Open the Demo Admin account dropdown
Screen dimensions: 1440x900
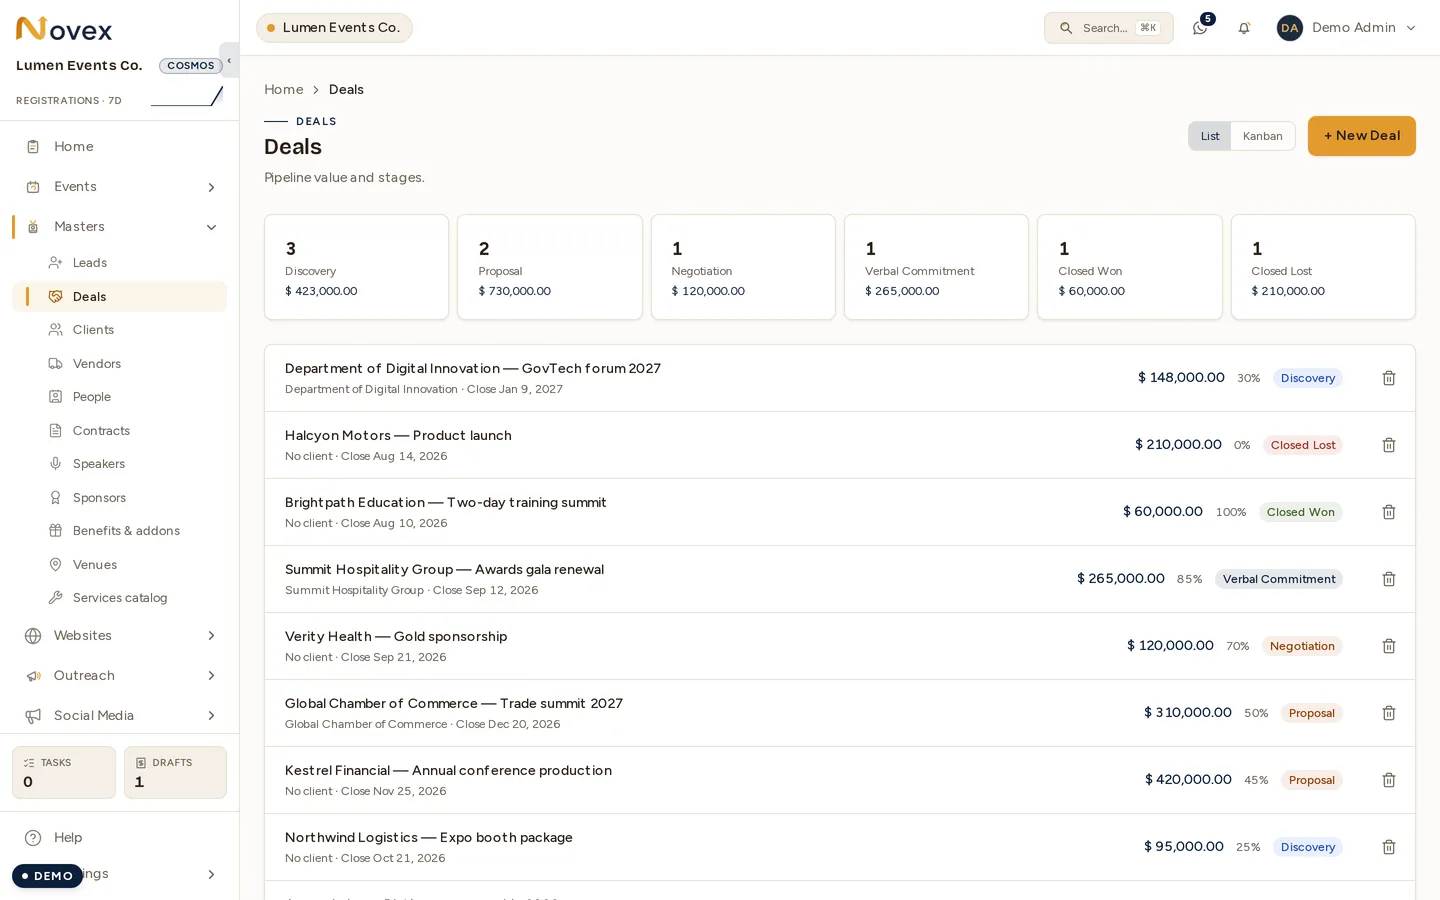point(1346,28)
